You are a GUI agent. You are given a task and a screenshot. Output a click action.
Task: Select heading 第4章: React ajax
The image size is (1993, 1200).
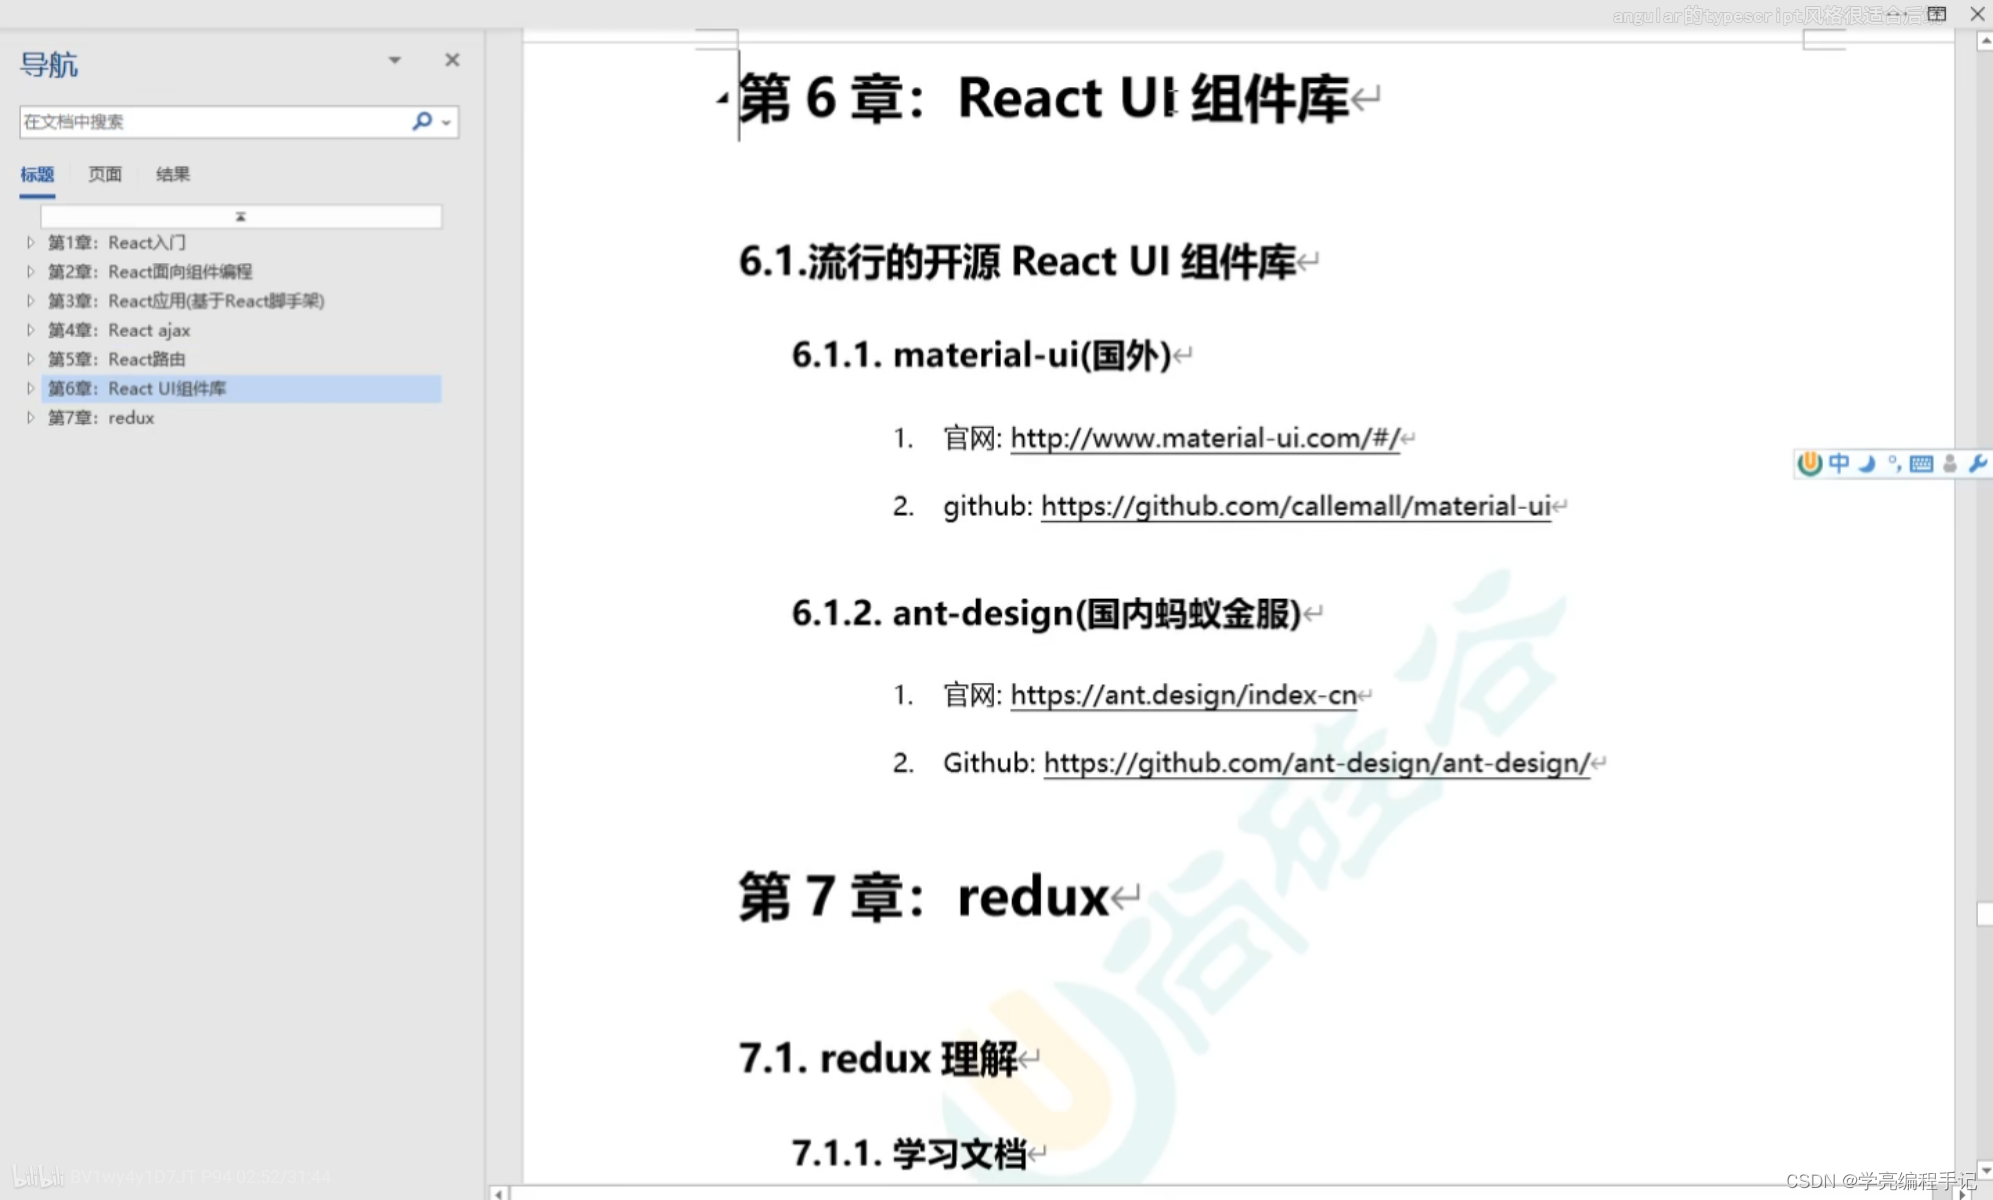pyautogui.click(x=119, y=330)
